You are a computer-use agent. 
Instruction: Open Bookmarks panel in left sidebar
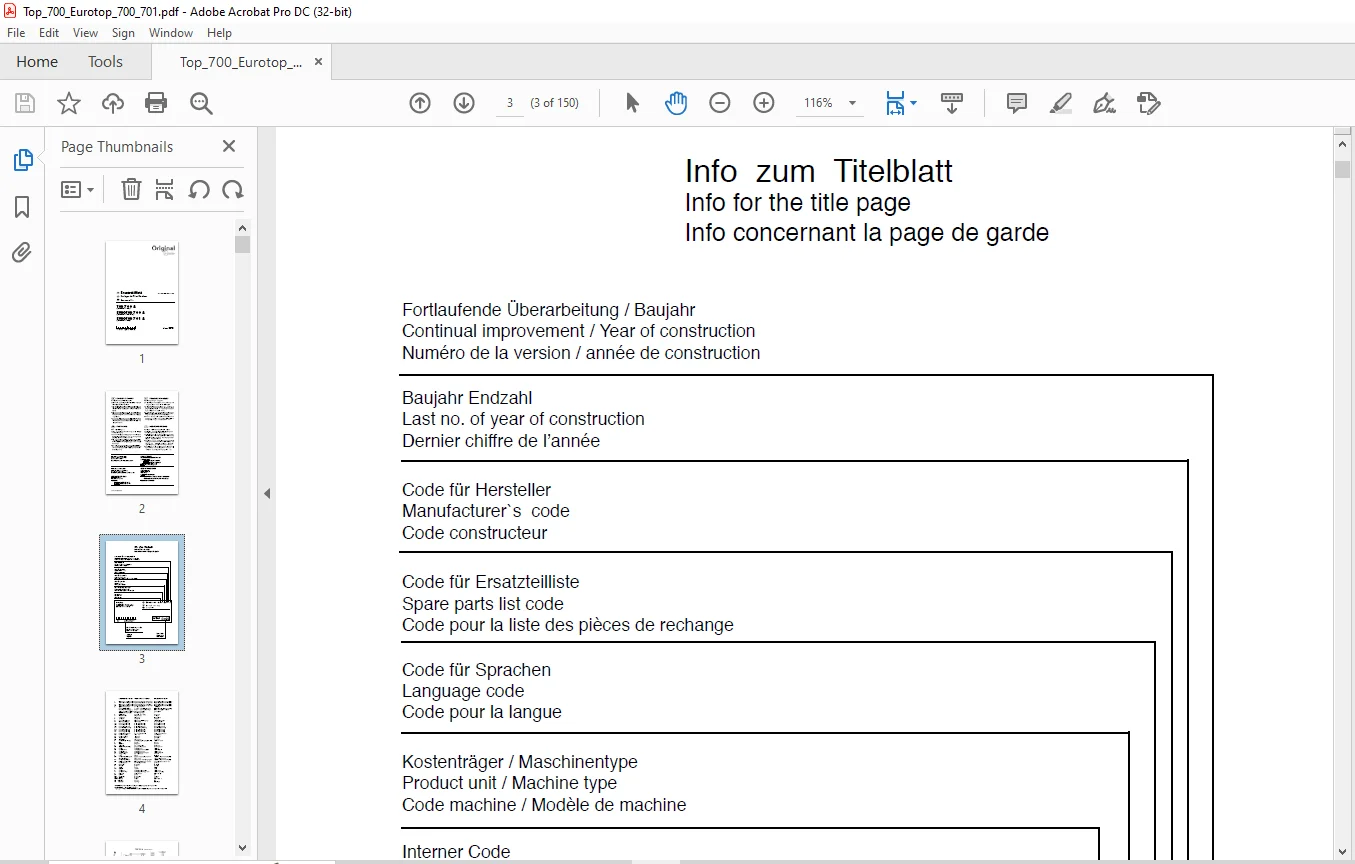[x=22, y=207]
